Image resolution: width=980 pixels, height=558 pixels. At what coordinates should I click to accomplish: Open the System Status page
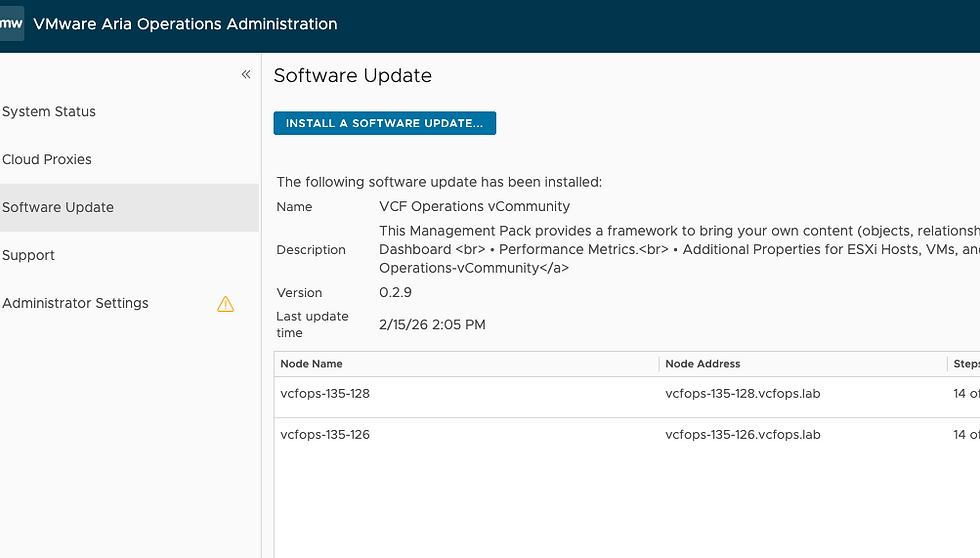coord(49,112)
